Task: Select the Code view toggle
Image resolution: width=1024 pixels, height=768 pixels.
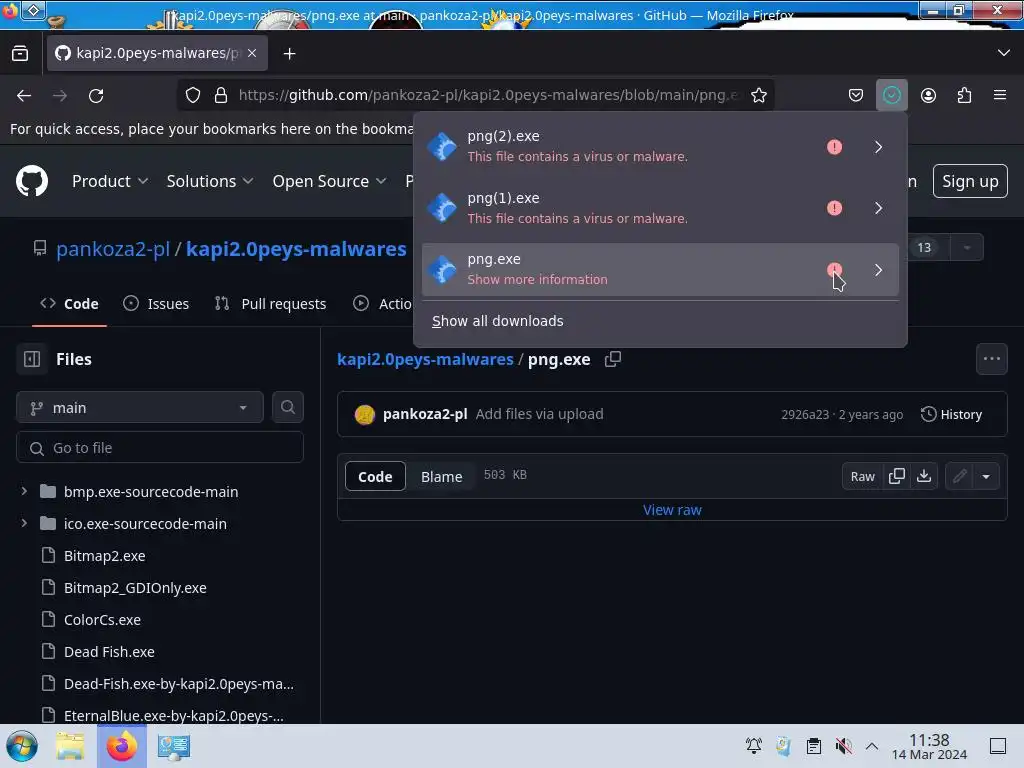Action: point(375,477)
